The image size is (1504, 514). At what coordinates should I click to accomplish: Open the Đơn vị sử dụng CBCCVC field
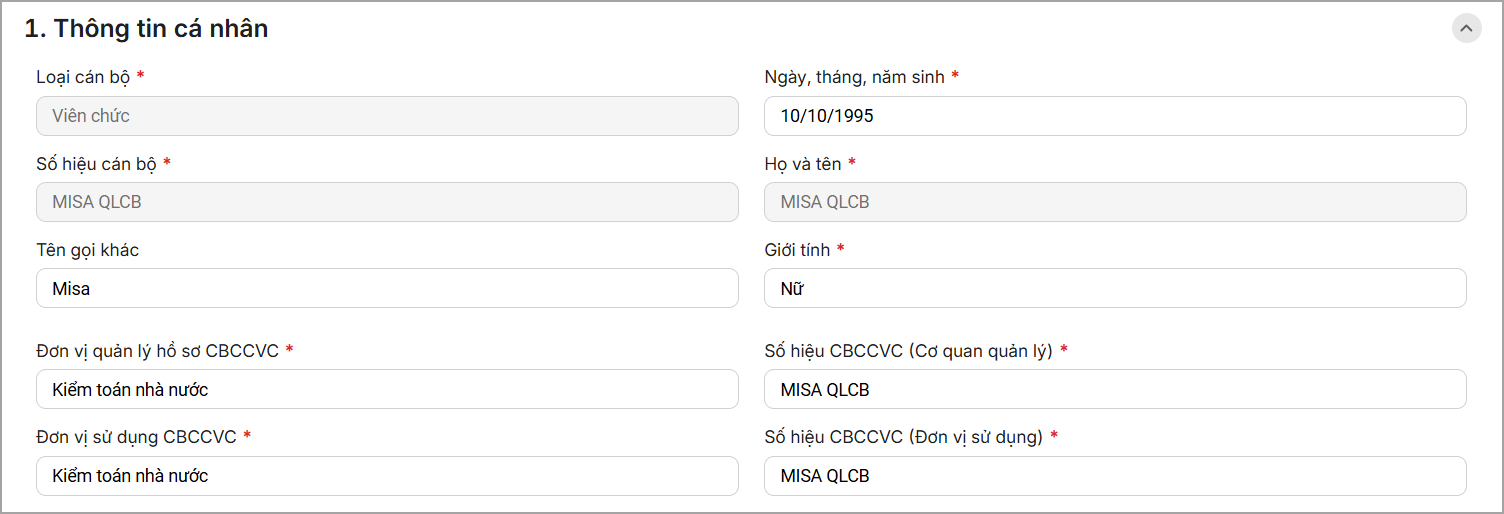[x=387, y=476]
